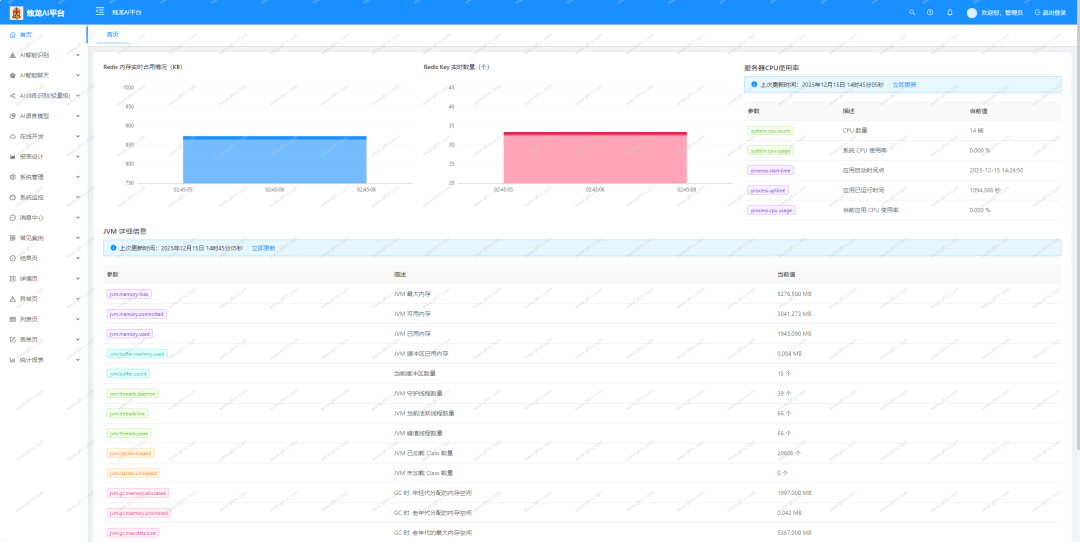Click the jvm.gc.memory.allocated tag
The height and width of the screenshot is (542, 1080).
pyautogui.click(x=138, y=493)
